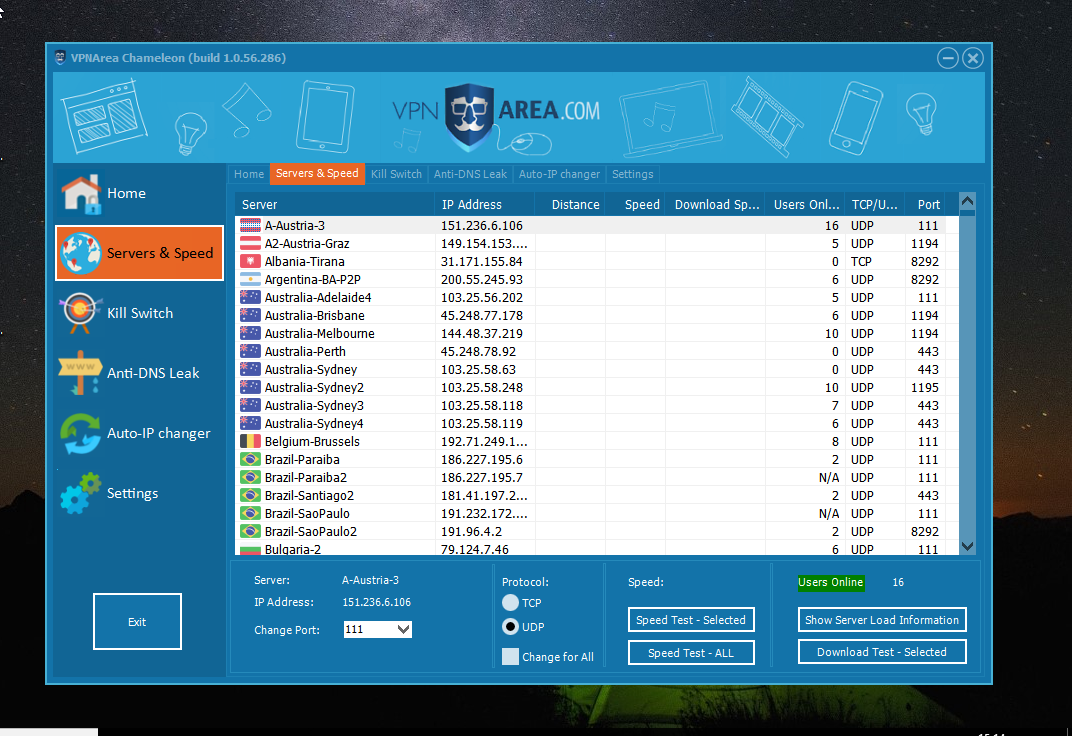Click the server list scroll down arrow
1072x736 pixels.
[x=967, y=546]
